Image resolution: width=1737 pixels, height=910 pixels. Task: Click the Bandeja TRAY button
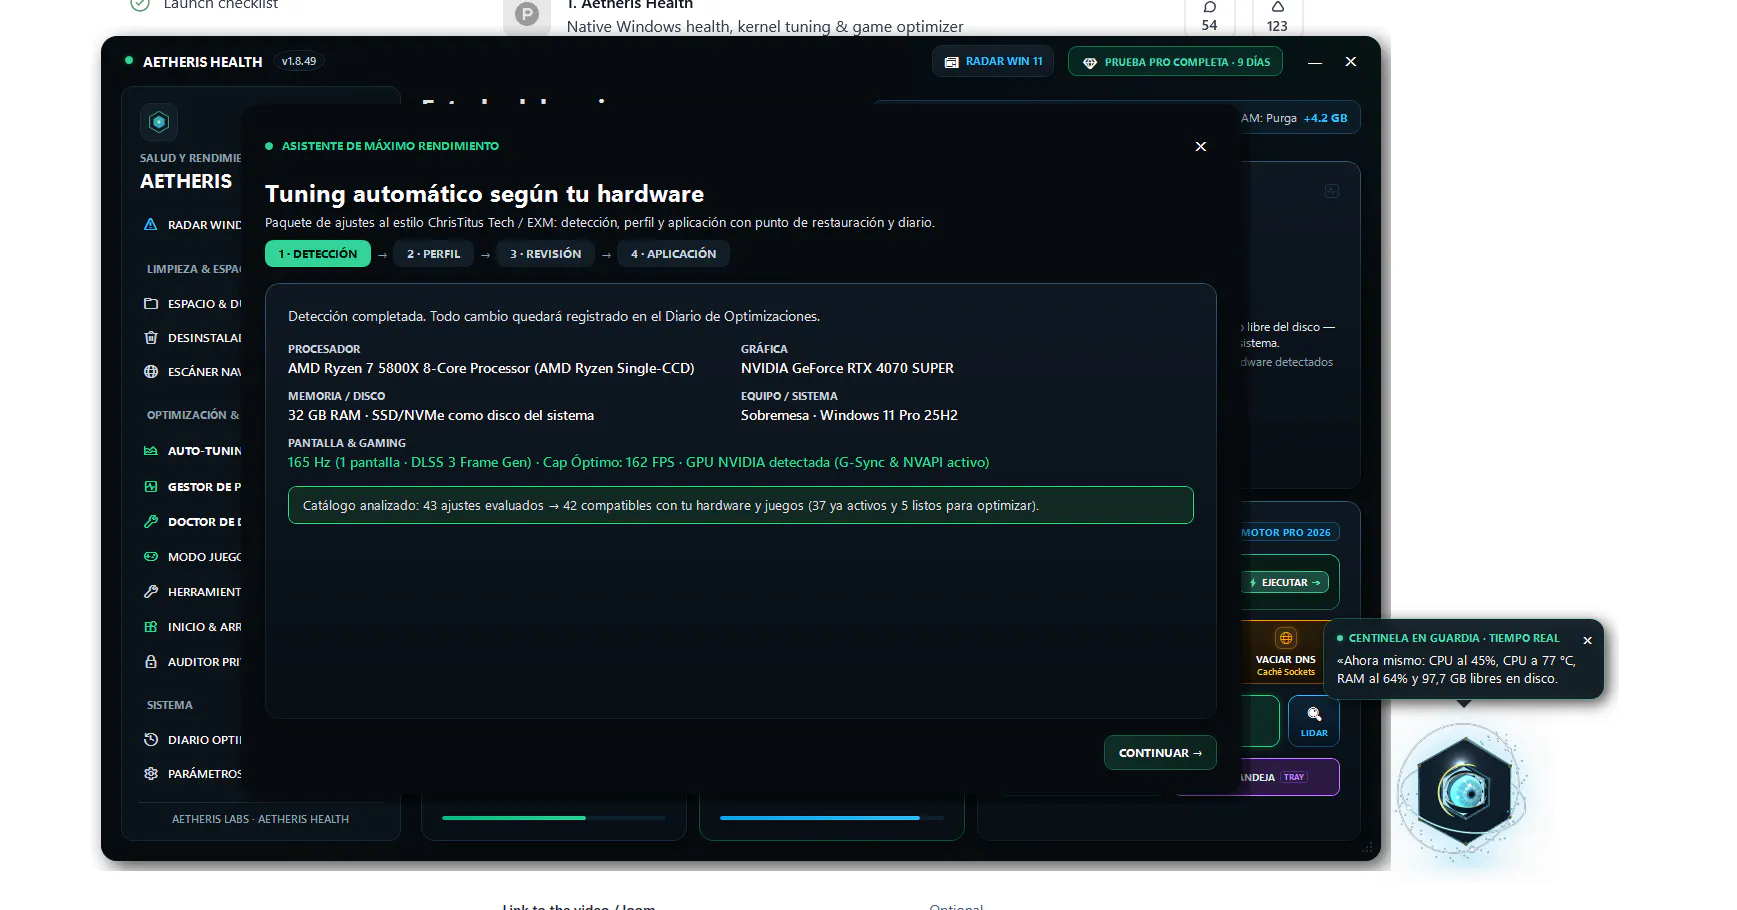point(1258,777)
